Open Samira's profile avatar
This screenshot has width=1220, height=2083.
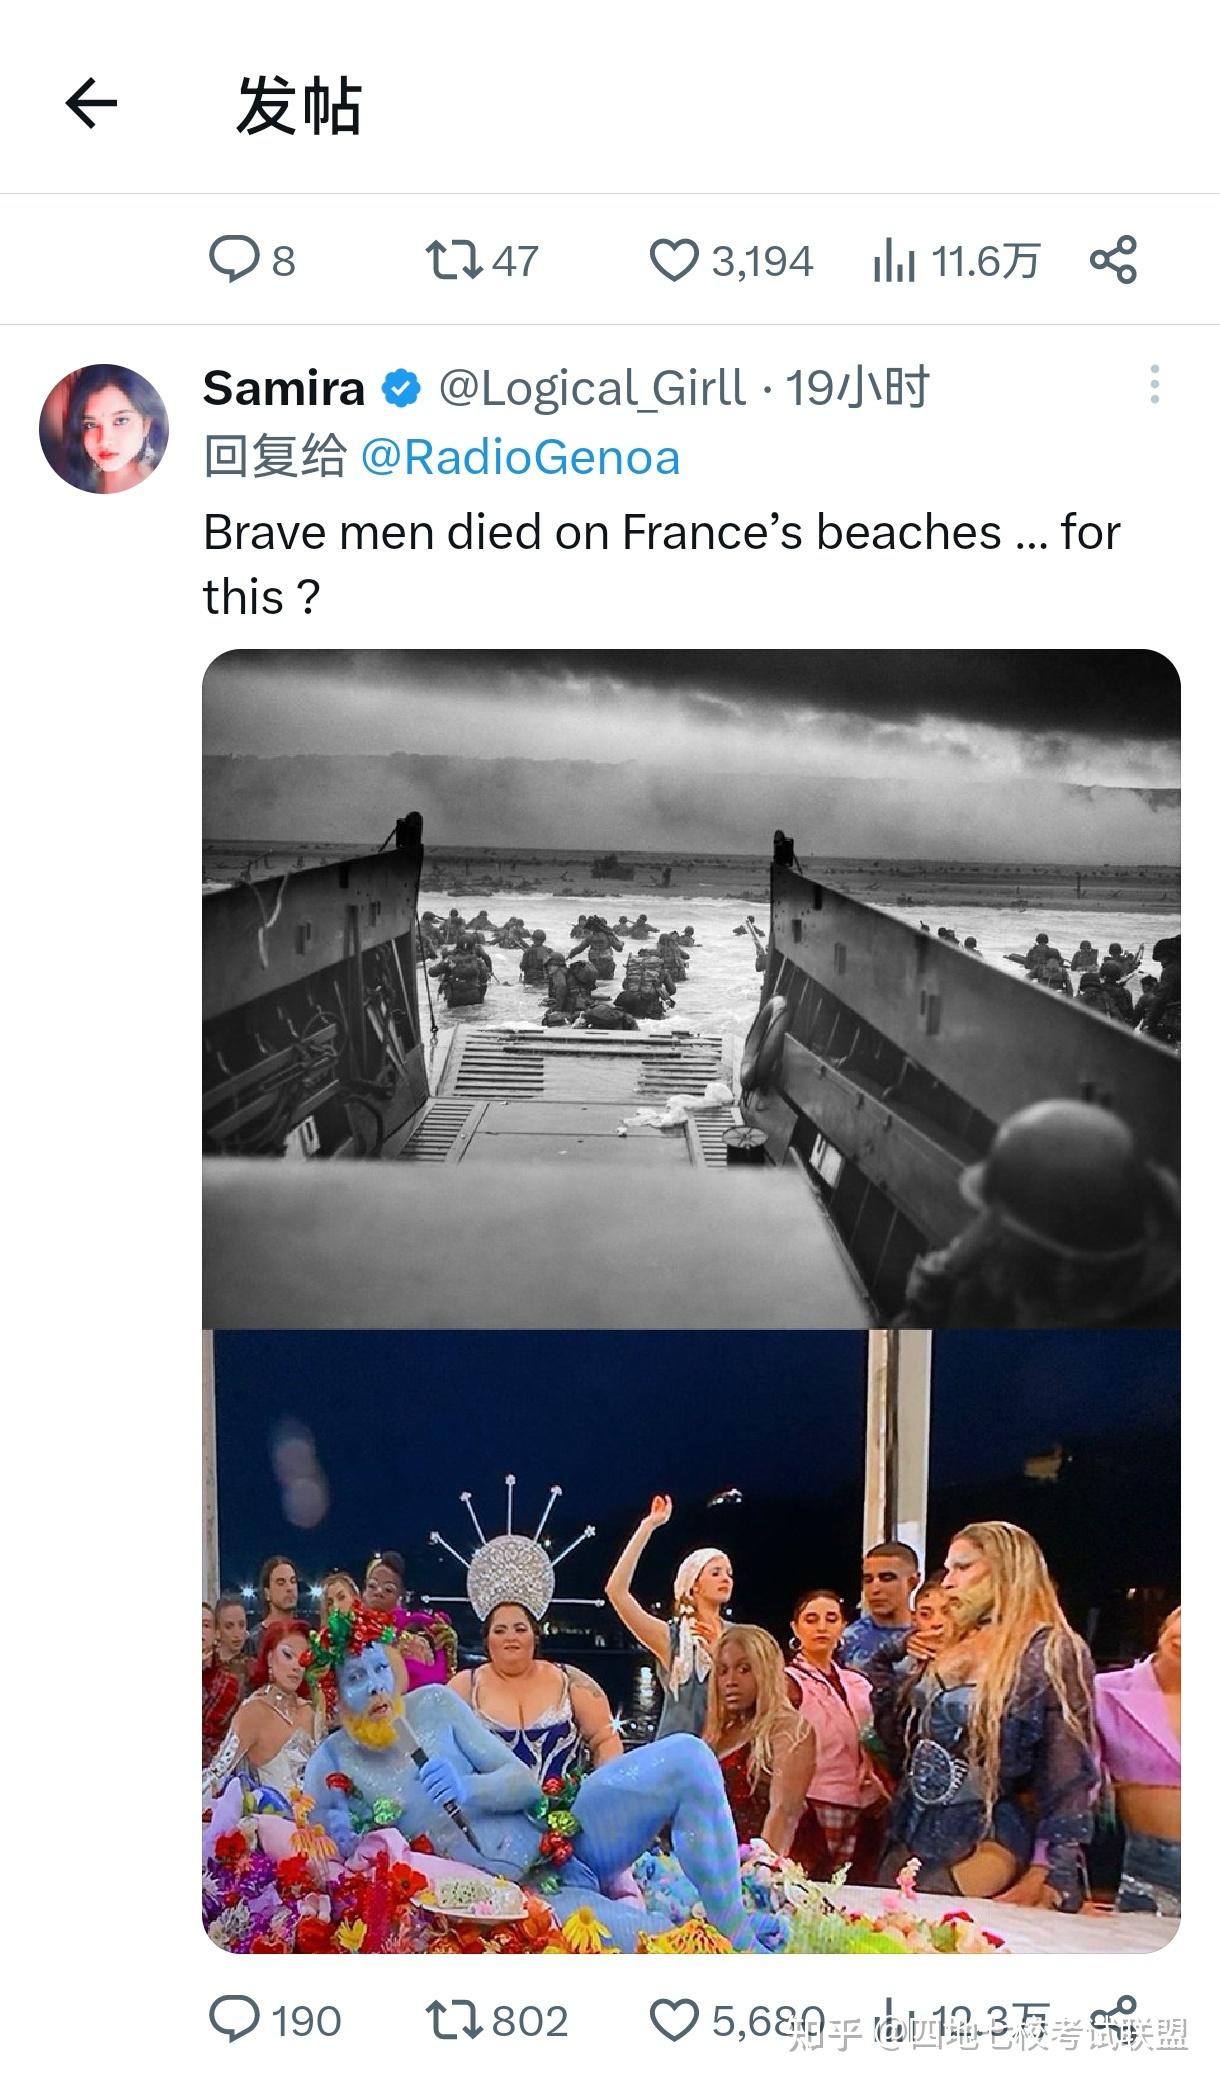104,429
